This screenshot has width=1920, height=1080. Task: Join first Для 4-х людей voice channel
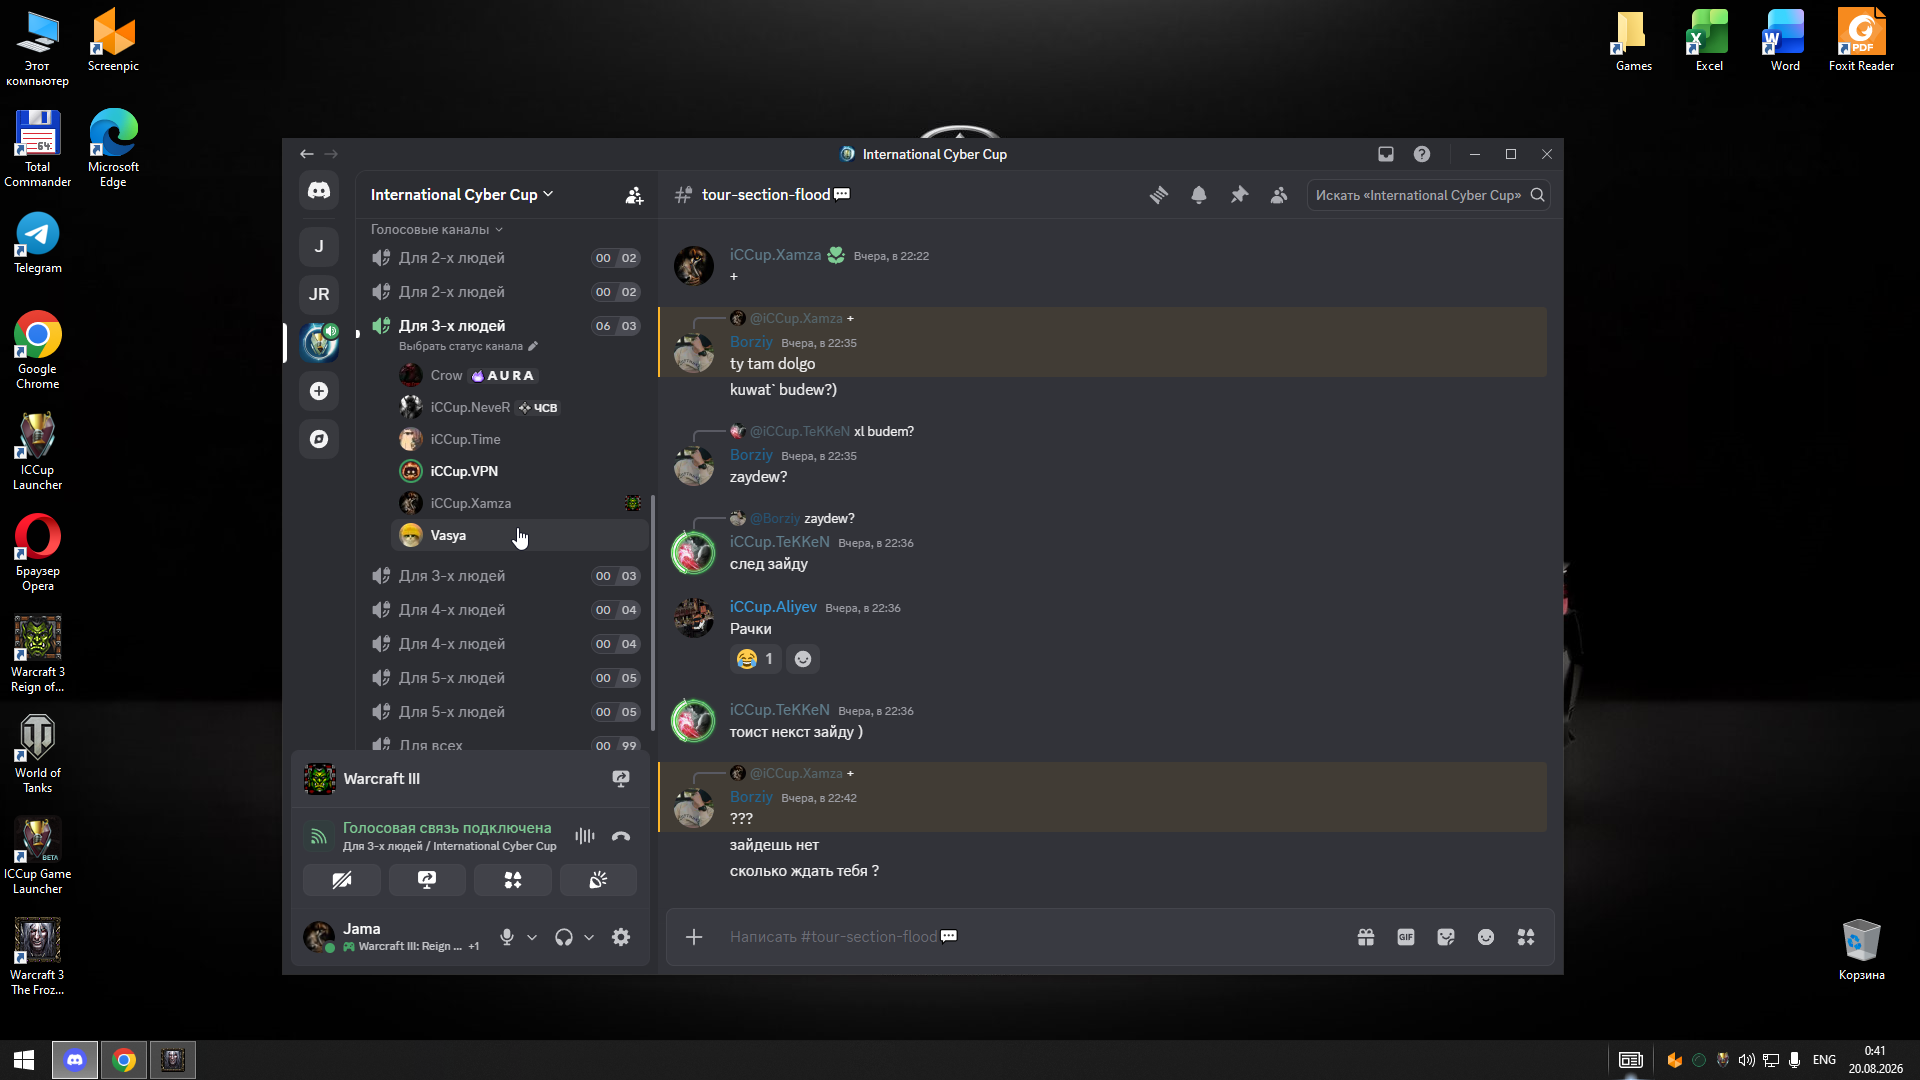506,610
